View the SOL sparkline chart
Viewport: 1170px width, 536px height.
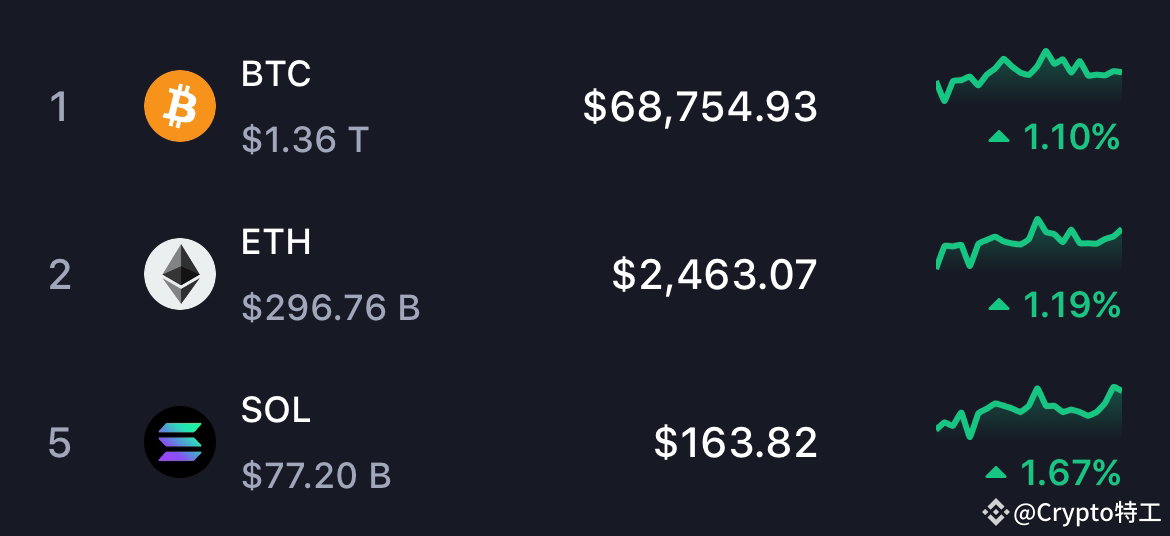[1029, 412]
